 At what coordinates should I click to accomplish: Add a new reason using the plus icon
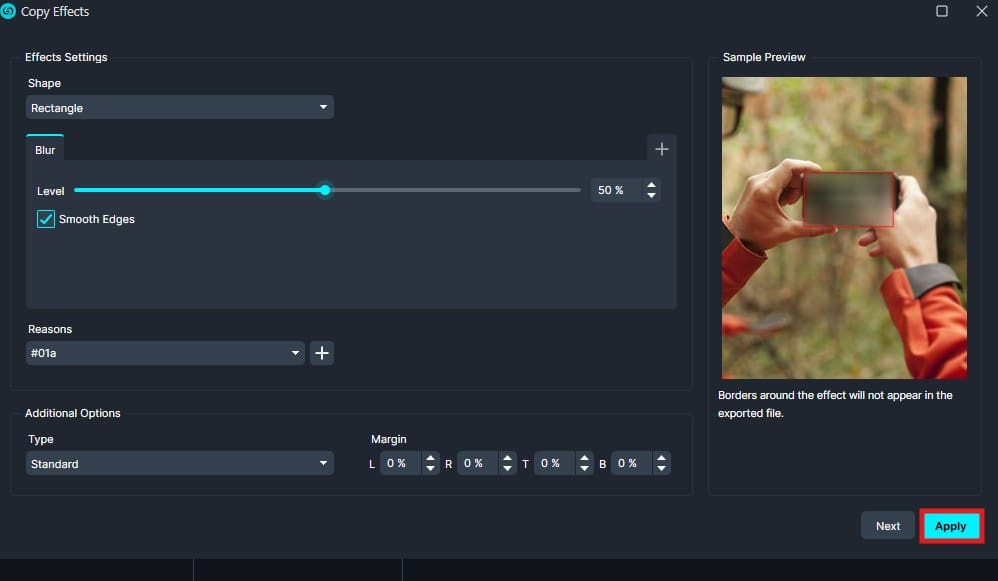coord(321,352)
